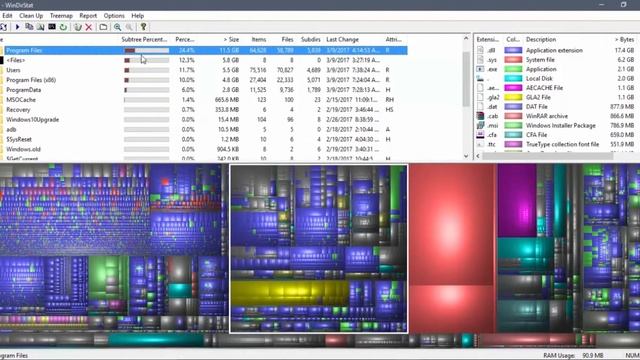Sort by Last Change column header

[x=342, y=40]
